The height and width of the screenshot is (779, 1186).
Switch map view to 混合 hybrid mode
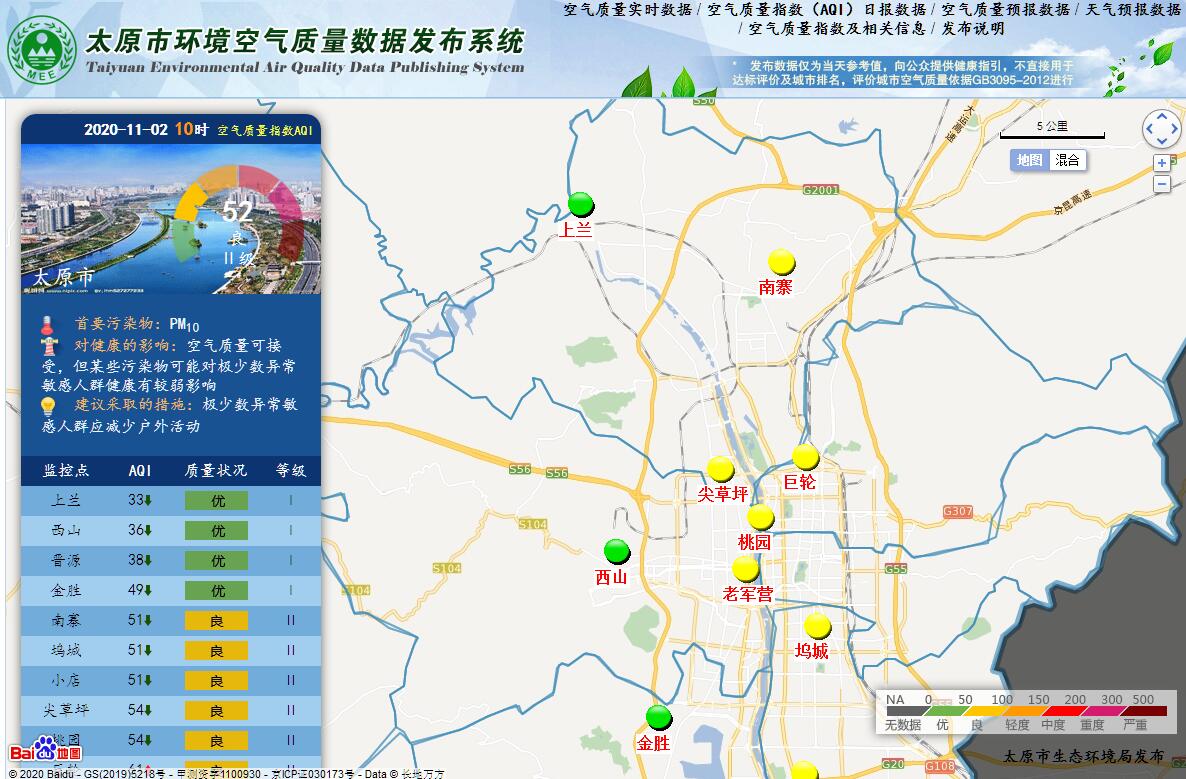pos(1067,160)
